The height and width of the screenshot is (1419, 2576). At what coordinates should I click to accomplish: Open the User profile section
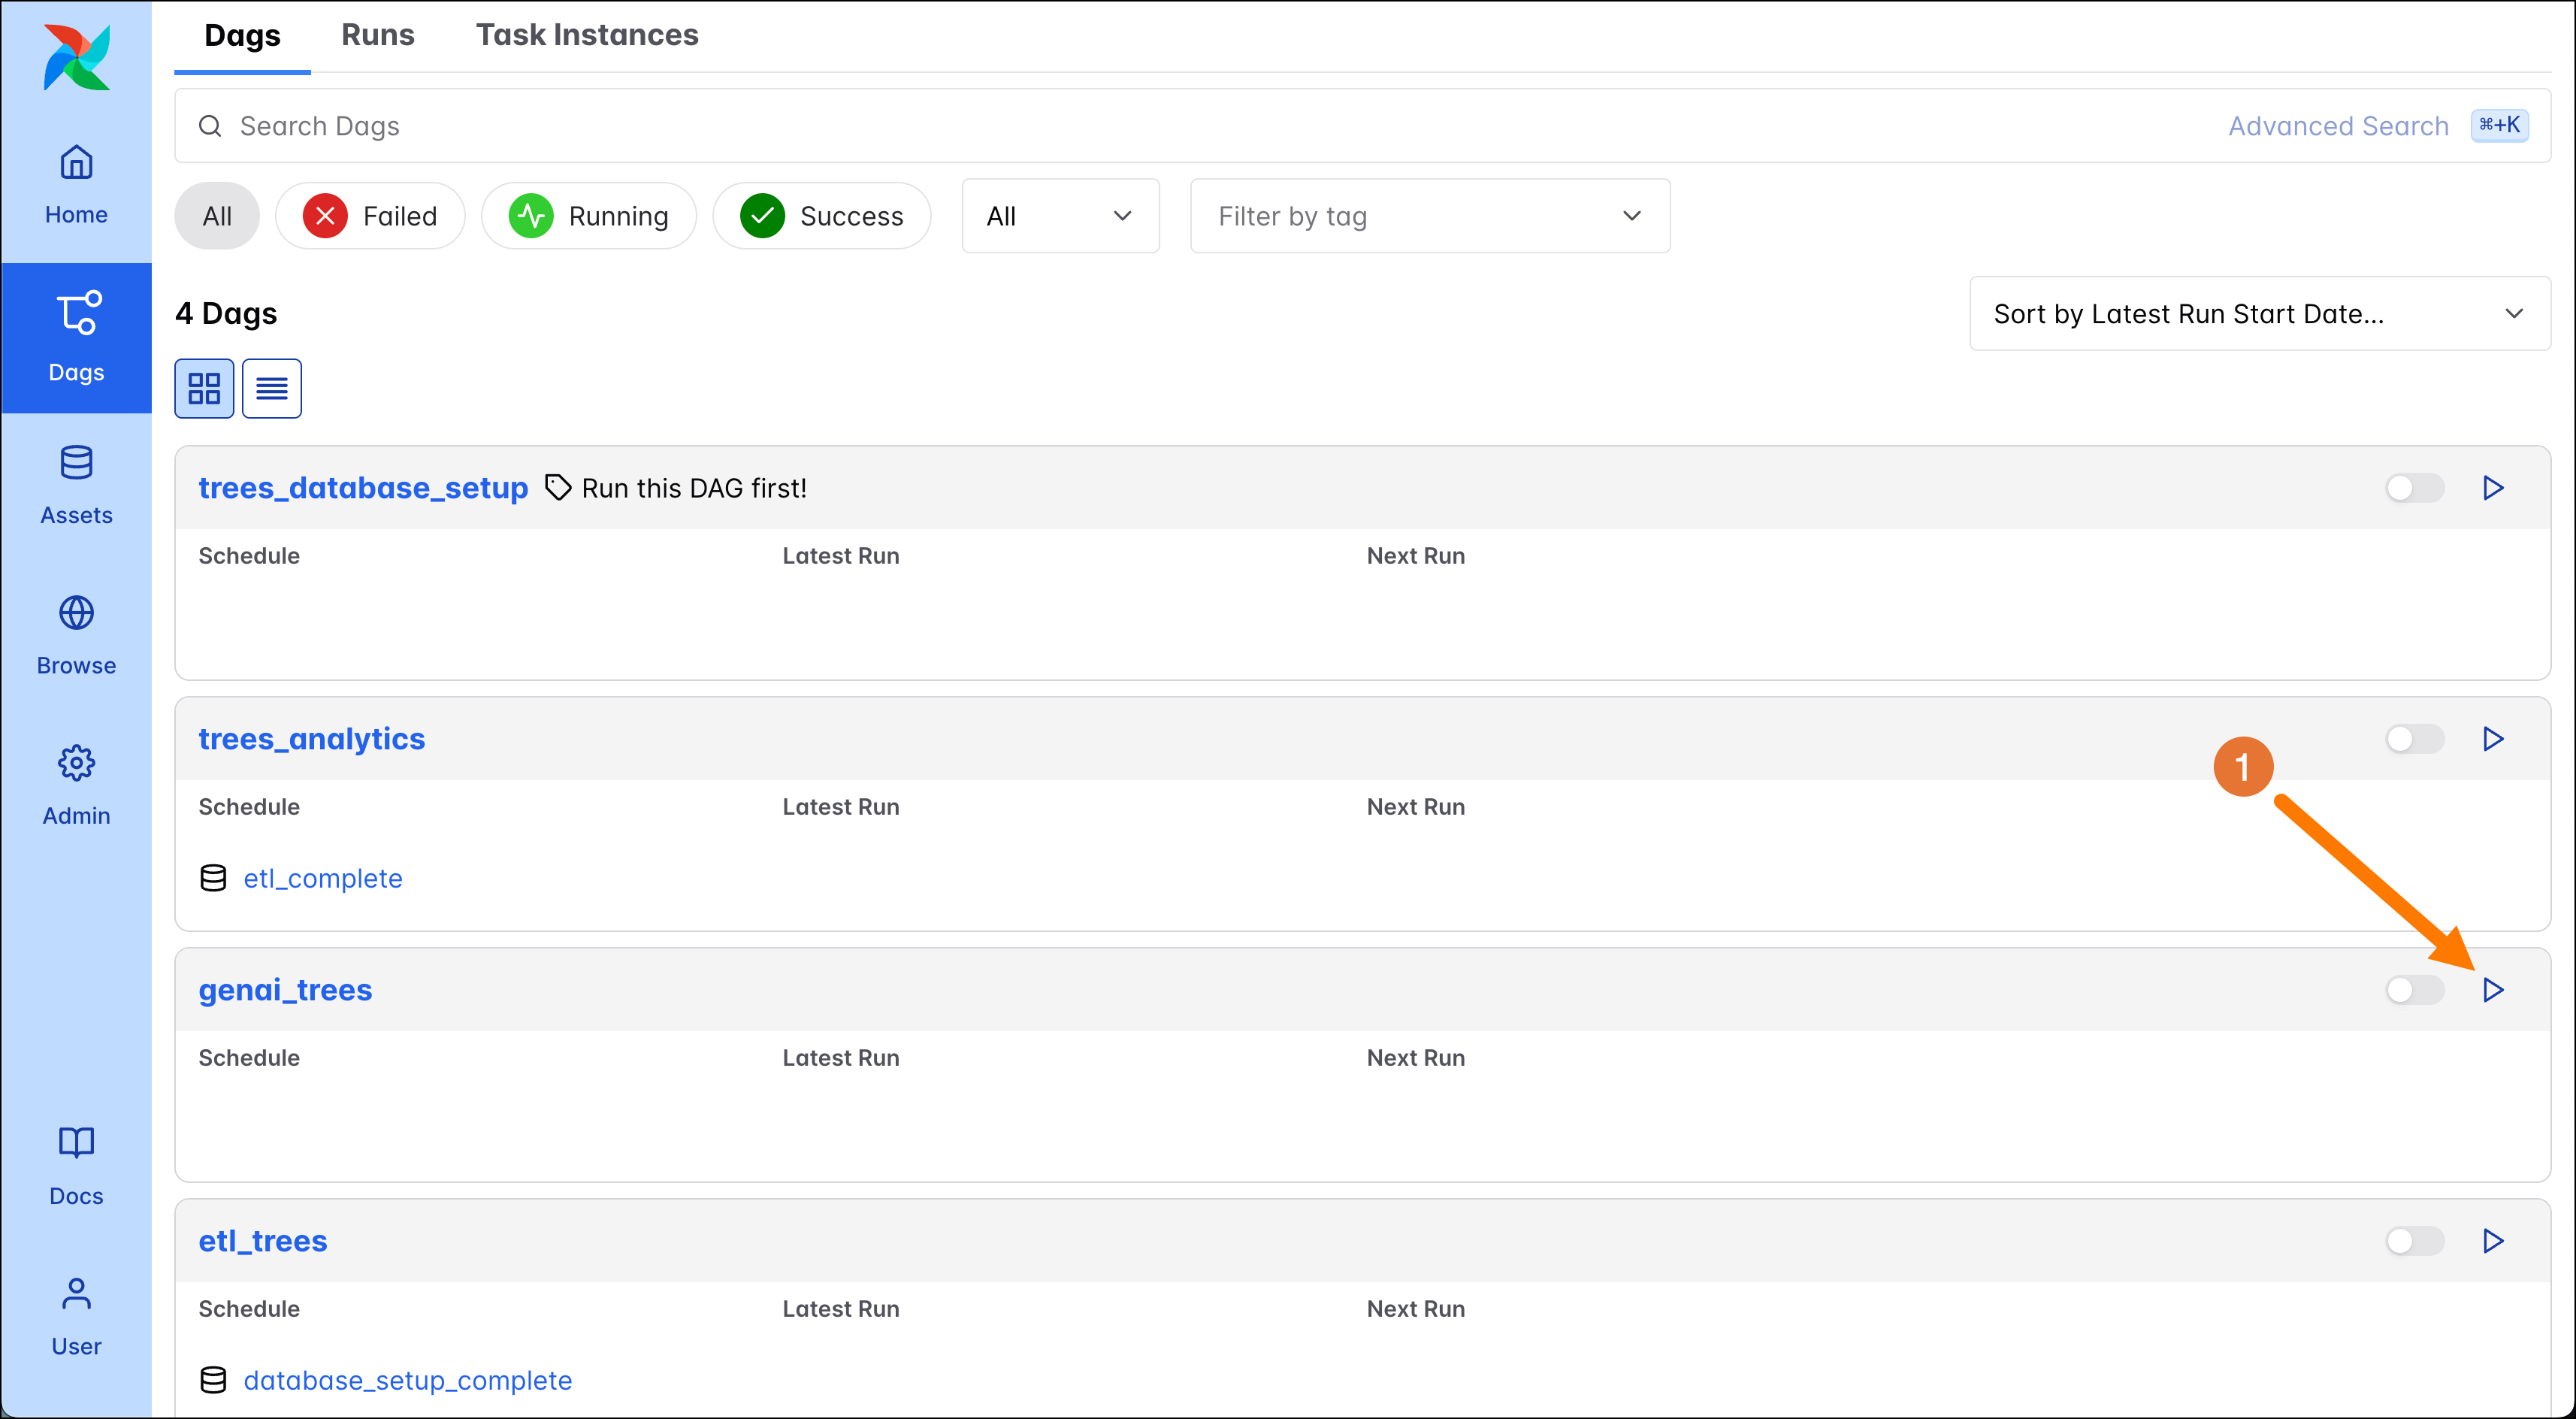point(76,1315)
